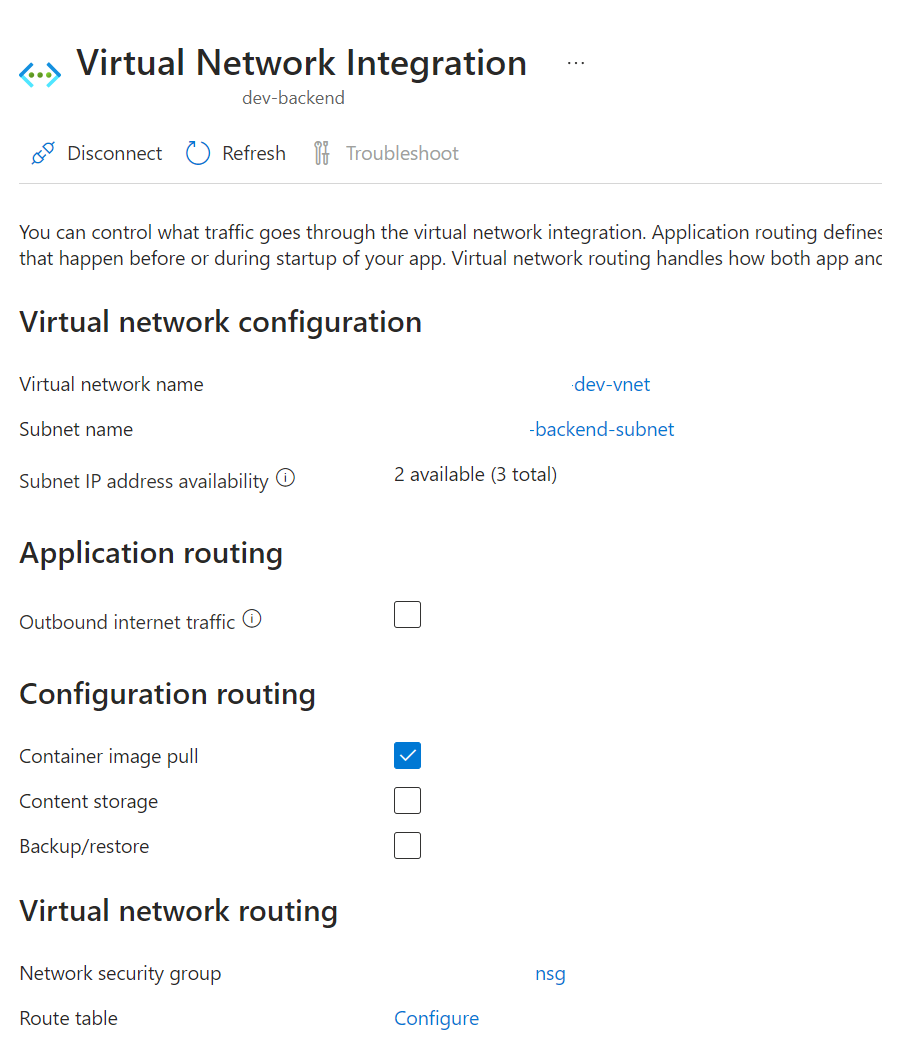904x1048 pixels.
Task: Open the dev-vnet virtual network link
Action: click(x=612, y=384)
